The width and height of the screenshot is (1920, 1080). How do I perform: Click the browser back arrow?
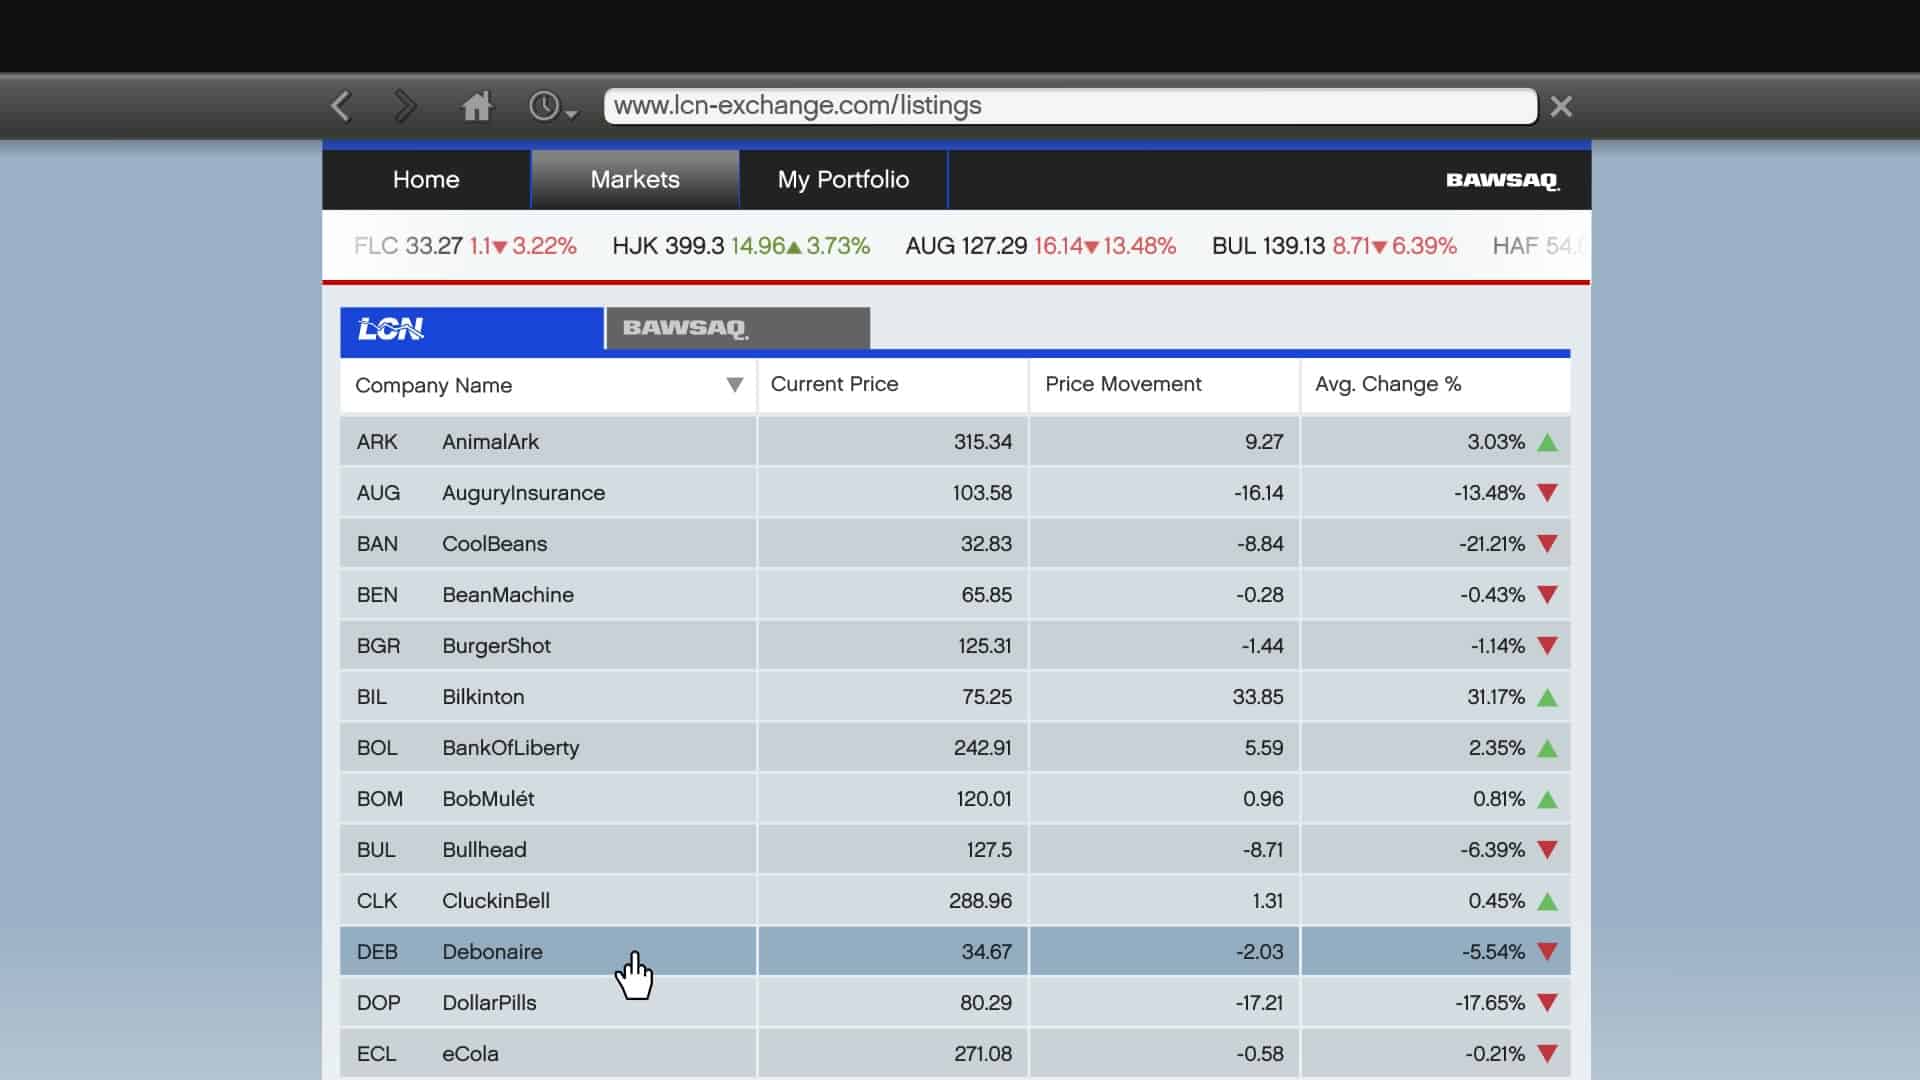pyautogui.click(x=341, y=106)
